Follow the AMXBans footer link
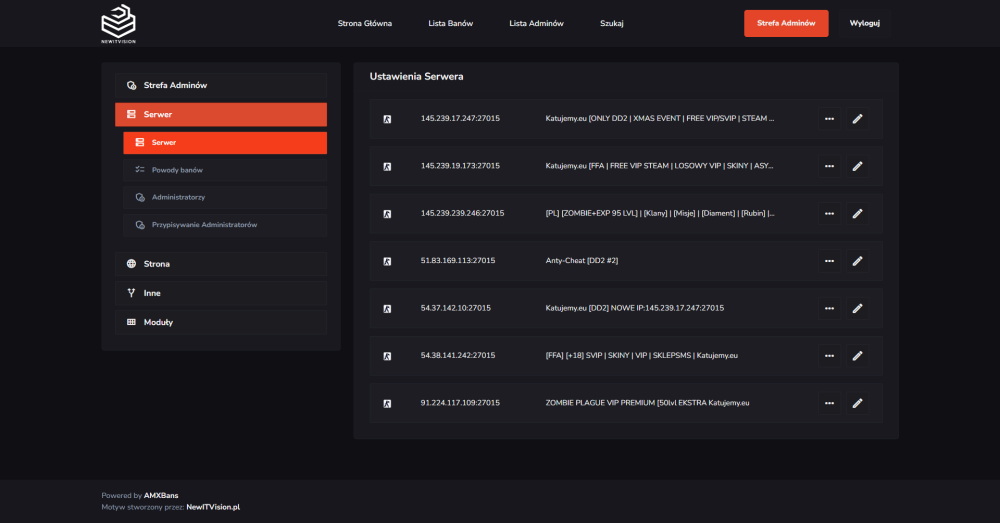This screenshot has width=1000, height=523. pyautogui.click(x=161, y=496)
